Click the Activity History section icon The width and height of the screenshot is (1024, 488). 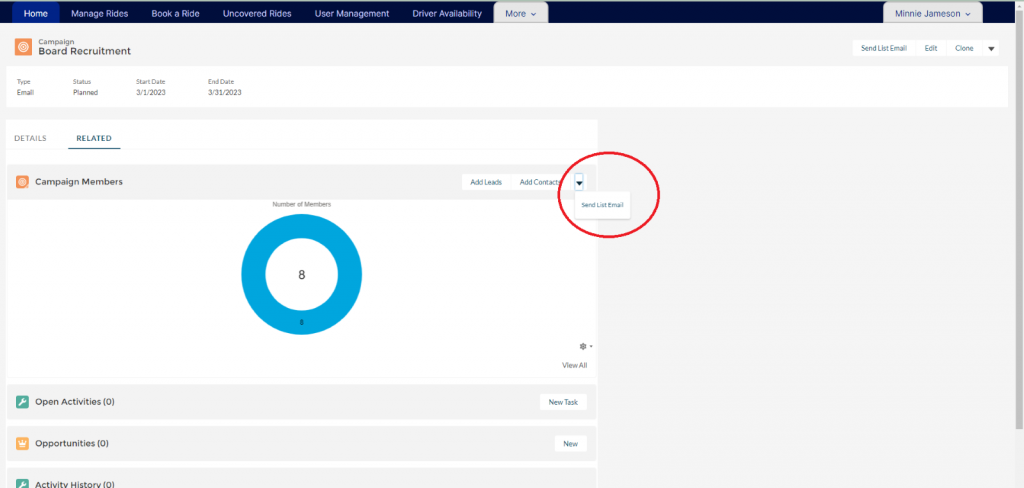point(22,484)
